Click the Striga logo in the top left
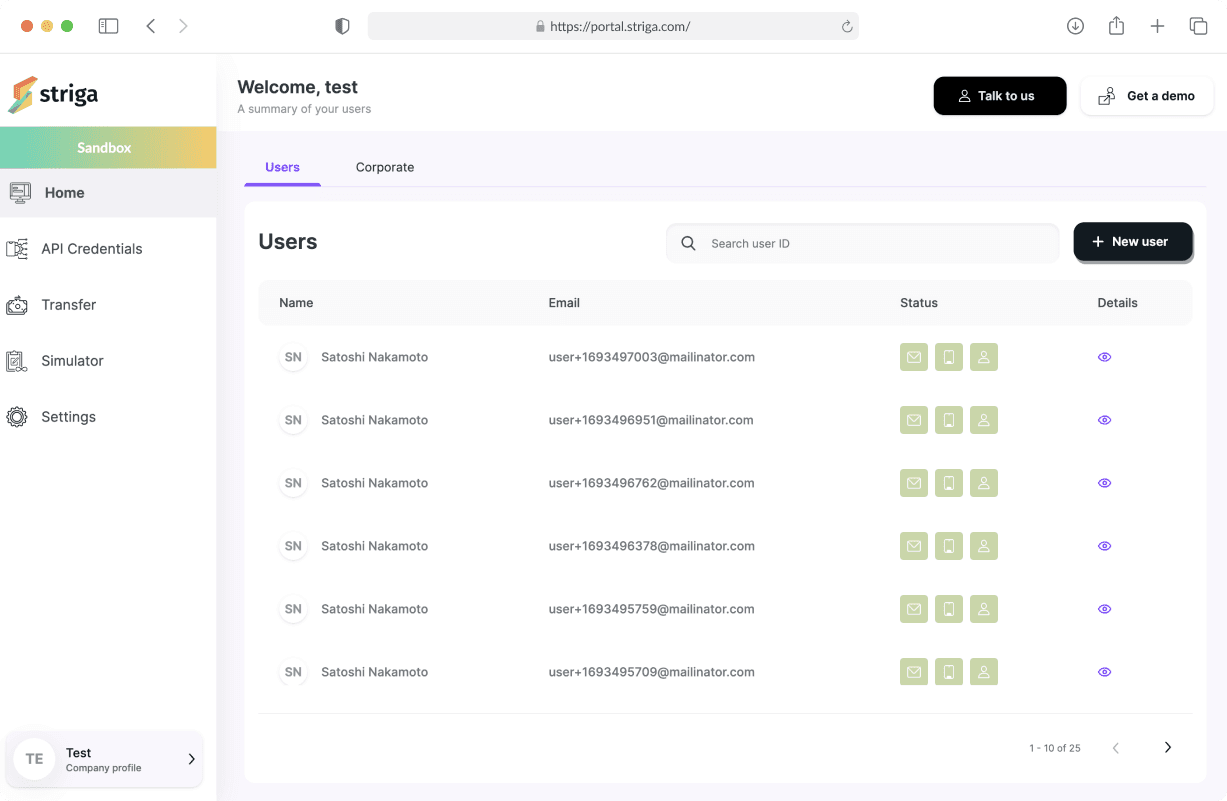Image resolution: width=1227 pixels, height=801 pixels. point(53,95)
